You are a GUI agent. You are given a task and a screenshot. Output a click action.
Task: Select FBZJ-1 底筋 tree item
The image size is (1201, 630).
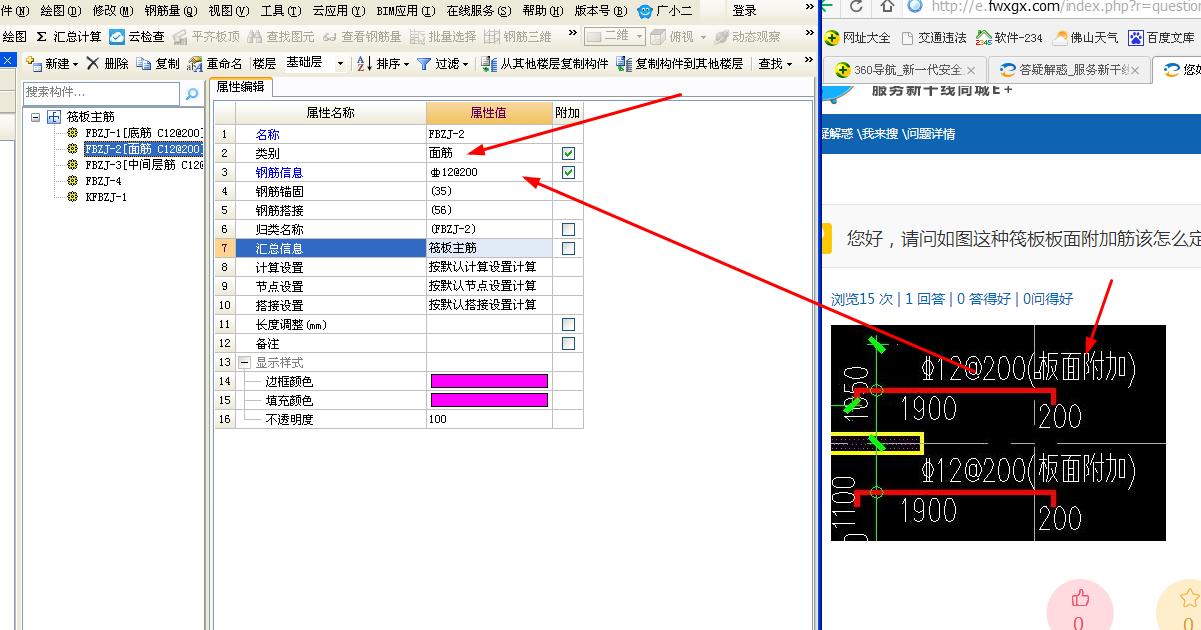(x=144, y=133)
